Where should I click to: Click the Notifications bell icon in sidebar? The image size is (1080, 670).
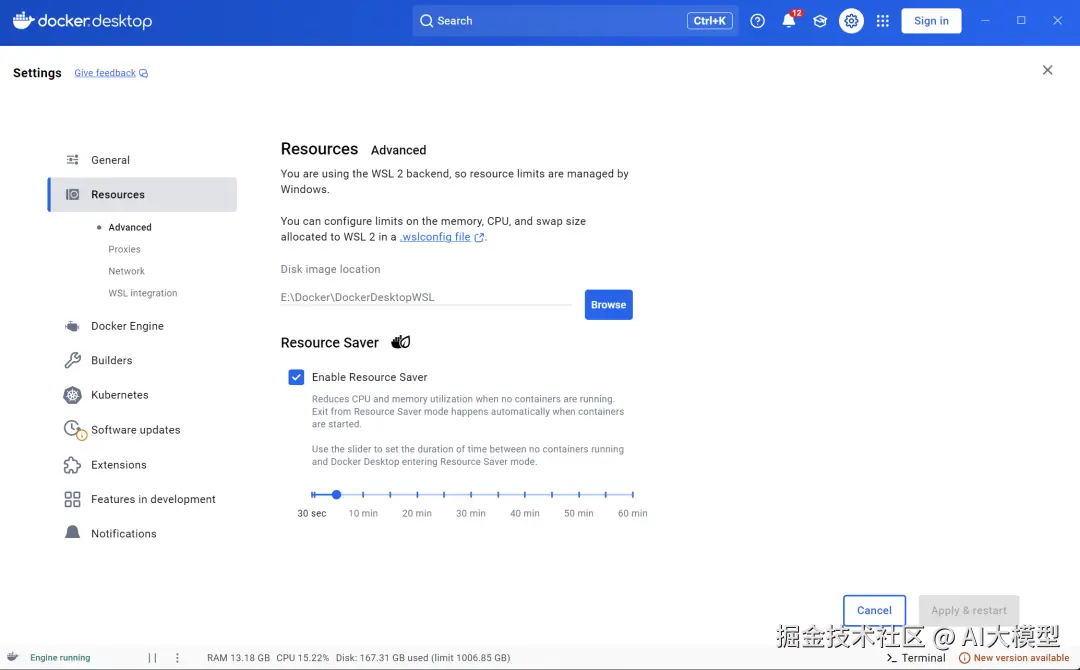72,532
